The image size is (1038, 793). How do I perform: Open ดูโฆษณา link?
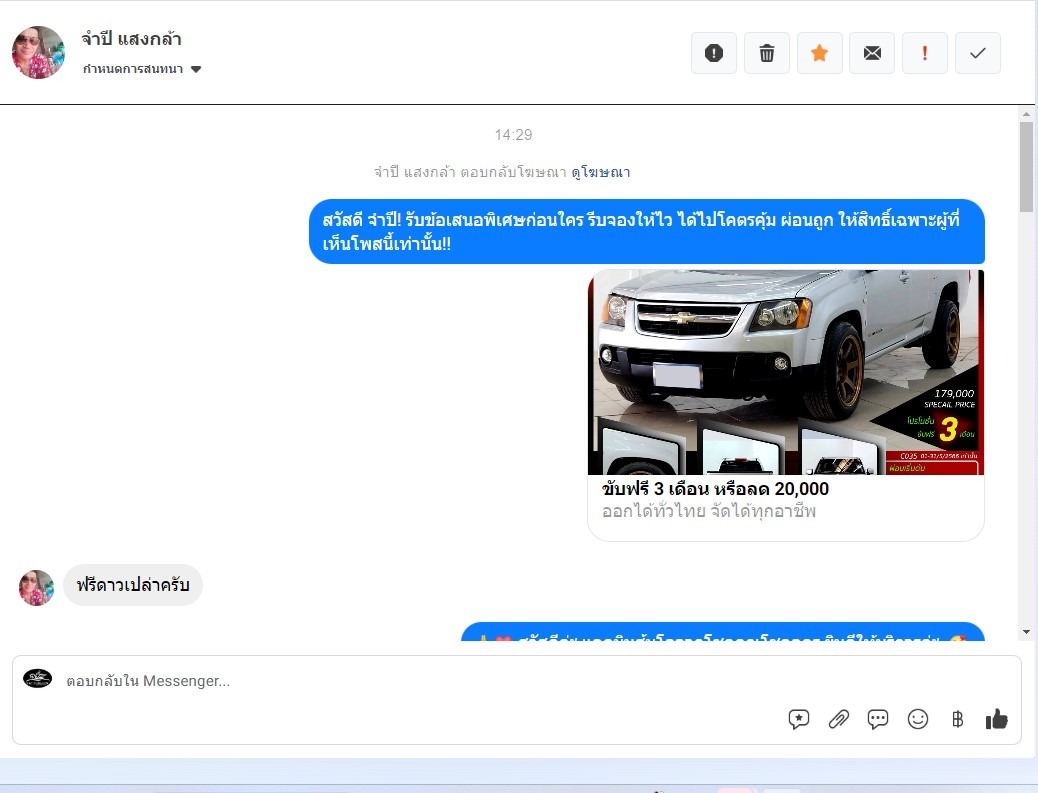[600, 172]
